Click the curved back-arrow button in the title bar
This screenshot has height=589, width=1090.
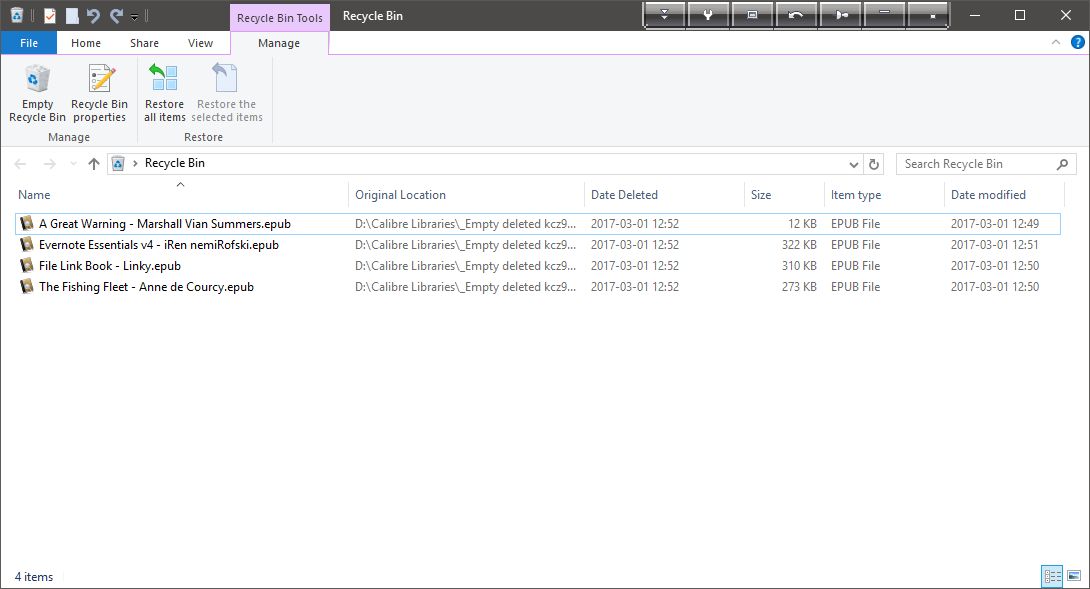pyautogui.click(x=795, y=15)
